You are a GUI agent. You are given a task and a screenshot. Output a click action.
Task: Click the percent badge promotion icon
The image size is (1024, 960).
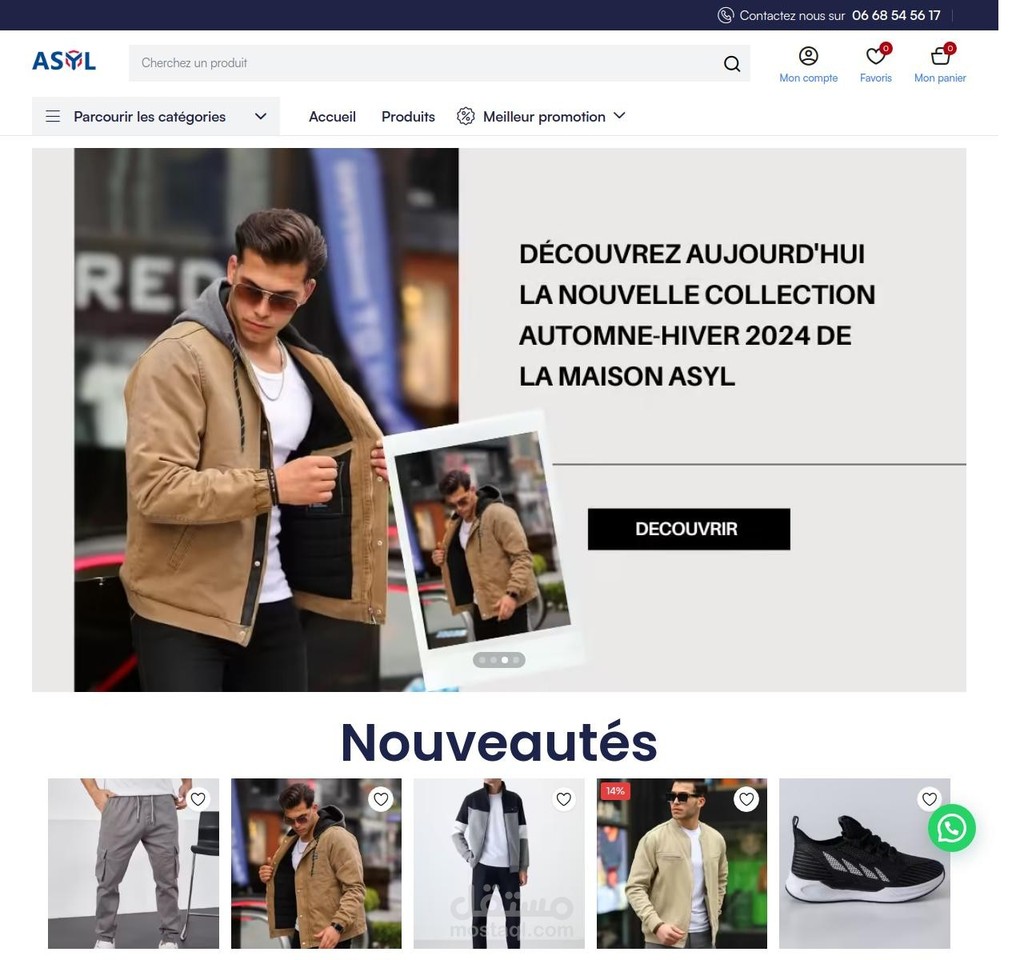tap(466, 116)
